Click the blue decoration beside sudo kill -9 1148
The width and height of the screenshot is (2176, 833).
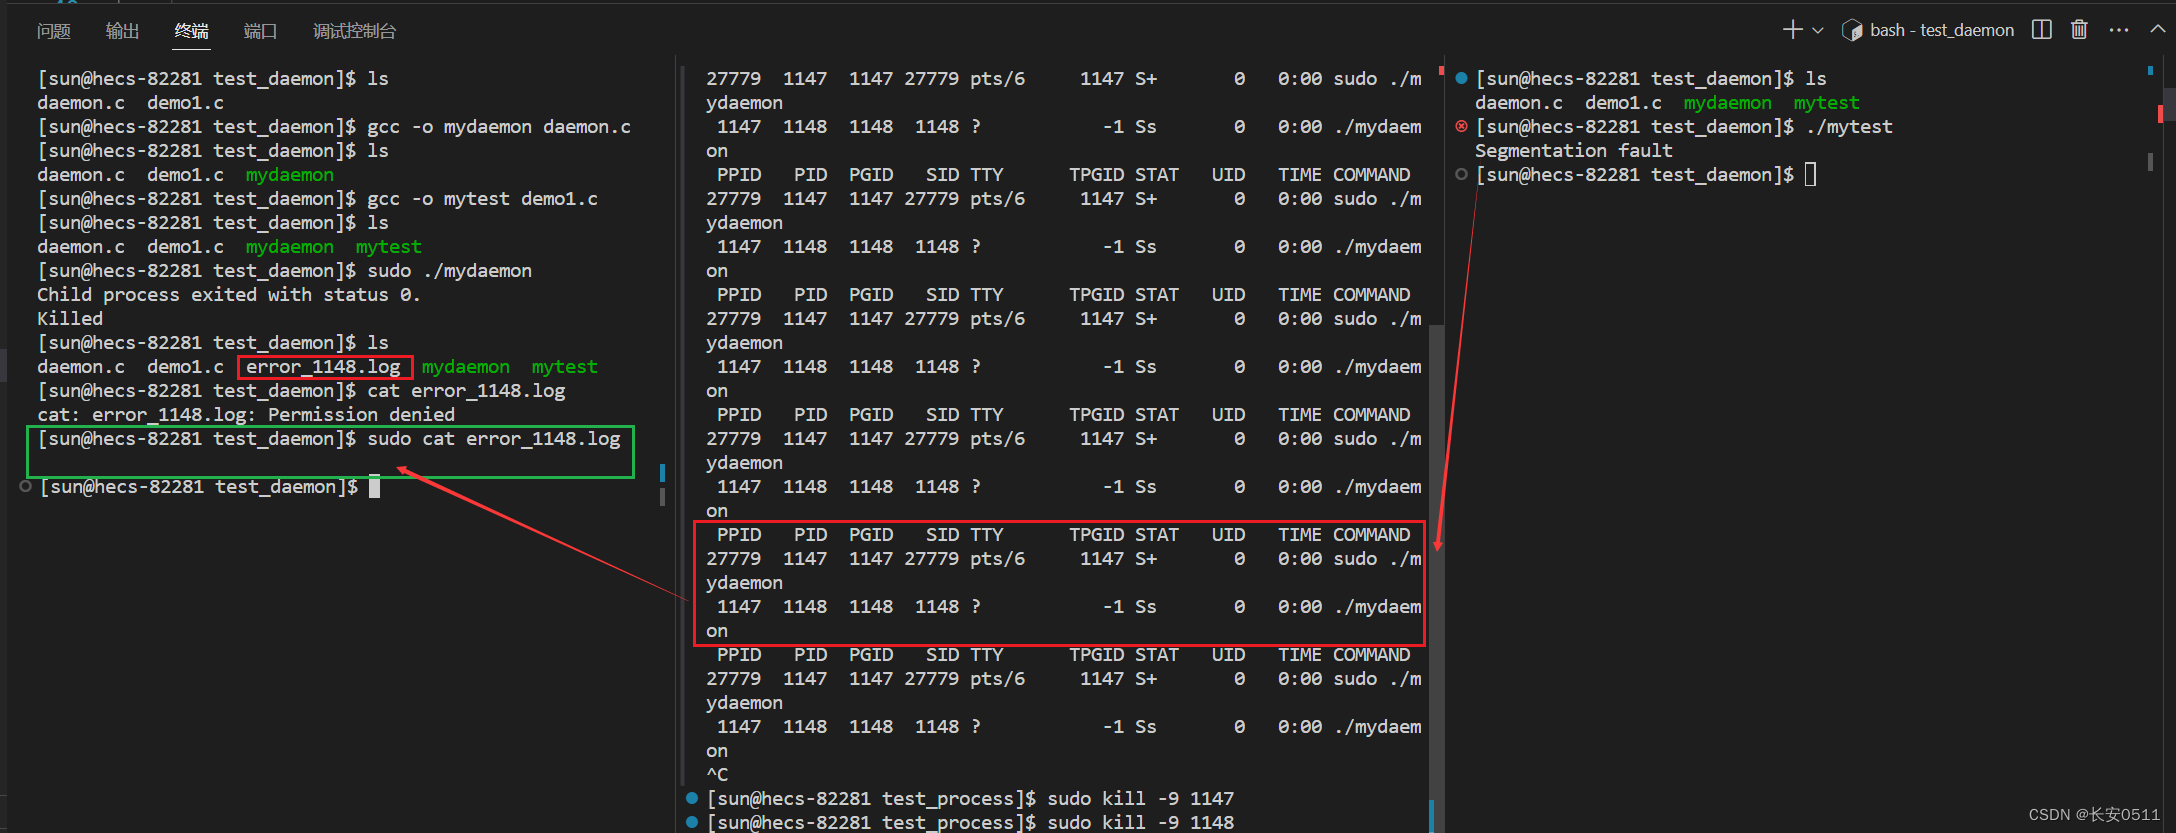pyautogui.click(x=691, y=822)
